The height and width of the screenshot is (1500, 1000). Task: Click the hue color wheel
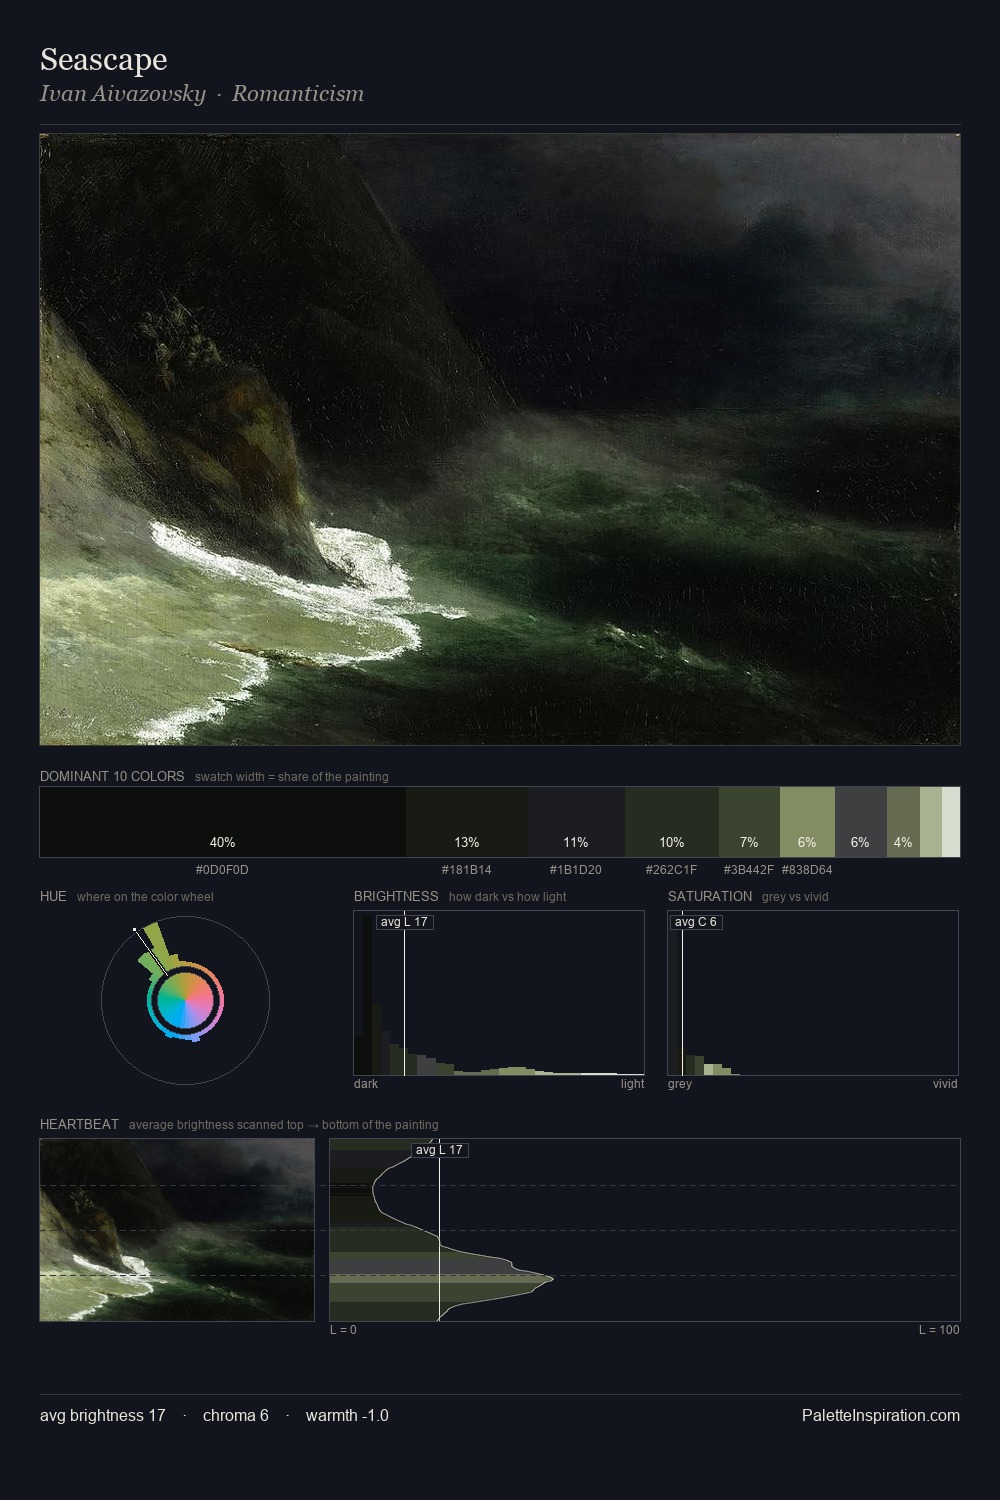point(185,1000)
